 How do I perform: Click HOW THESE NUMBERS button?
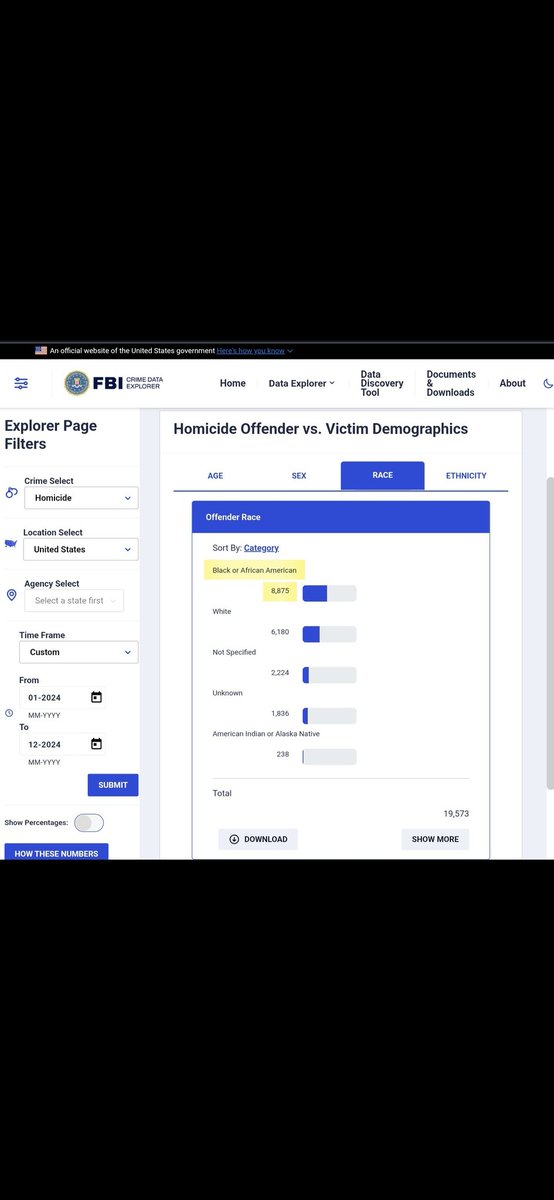point(56,853)
